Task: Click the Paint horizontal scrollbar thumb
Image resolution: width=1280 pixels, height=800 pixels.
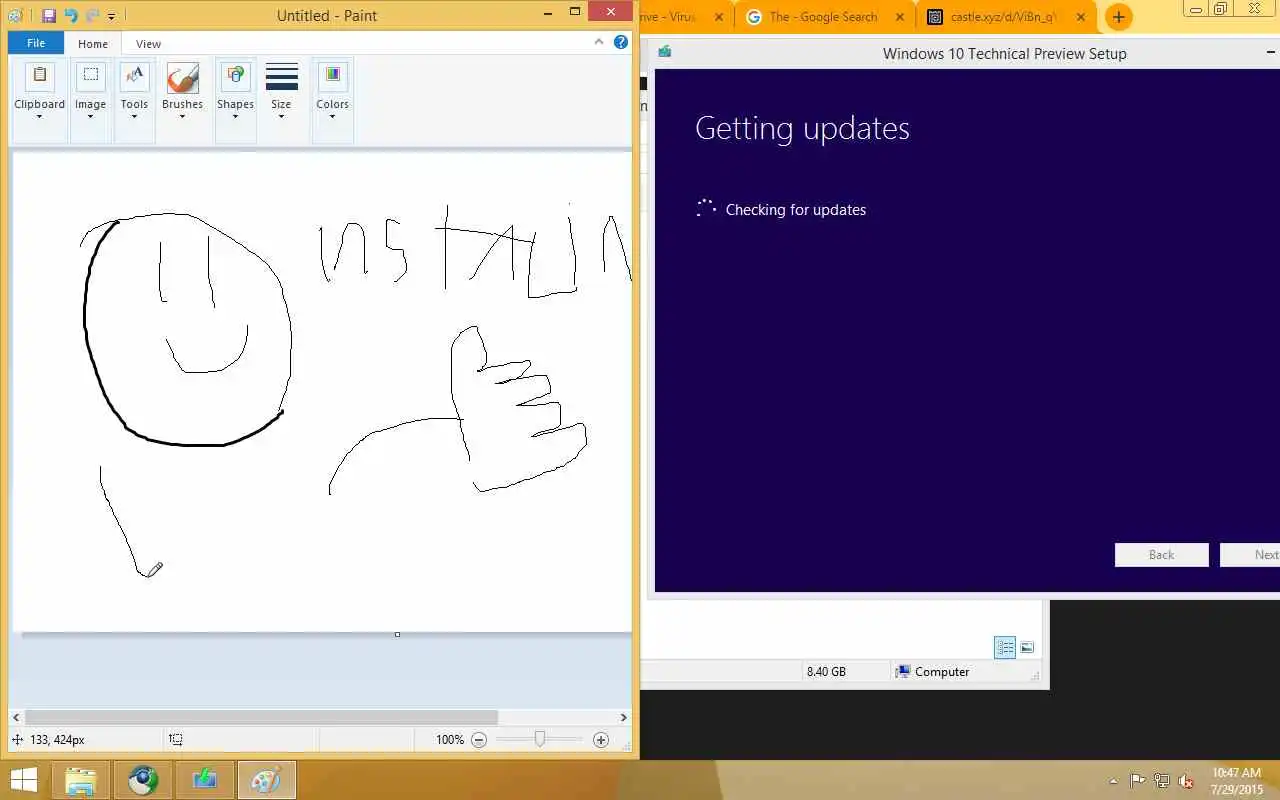Action: [x=261, y=717]
